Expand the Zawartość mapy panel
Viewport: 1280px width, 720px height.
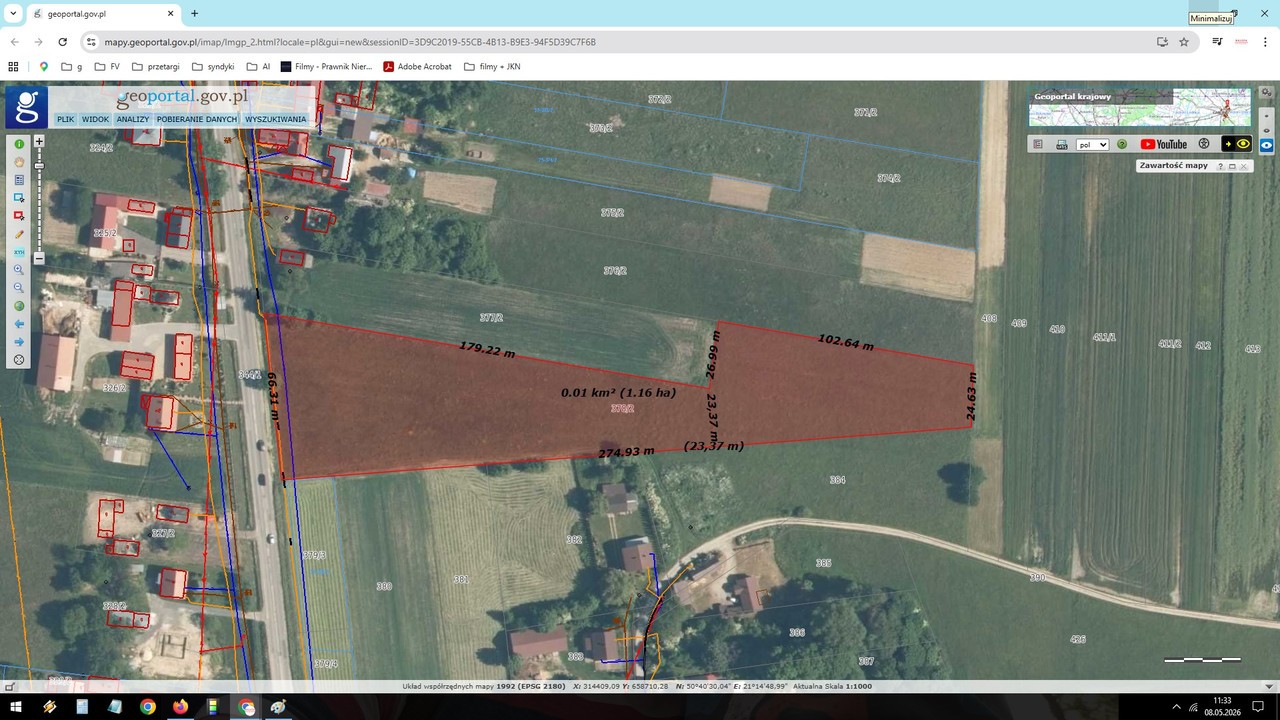coord(1232,166)
